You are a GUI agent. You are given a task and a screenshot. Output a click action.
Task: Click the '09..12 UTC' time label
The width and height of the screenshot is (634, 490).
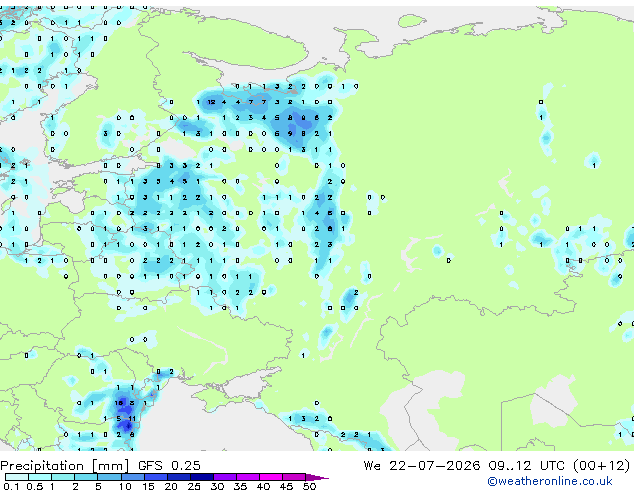click(526, 466)
